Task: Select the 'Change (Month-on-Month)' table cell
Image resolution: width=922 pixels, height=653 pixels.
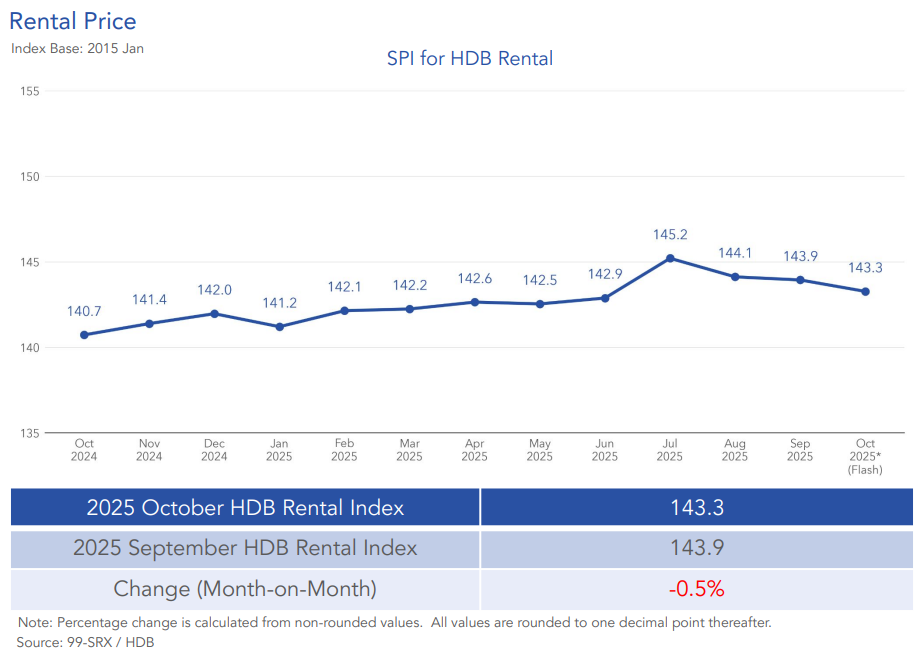Action: coord(245,589)
